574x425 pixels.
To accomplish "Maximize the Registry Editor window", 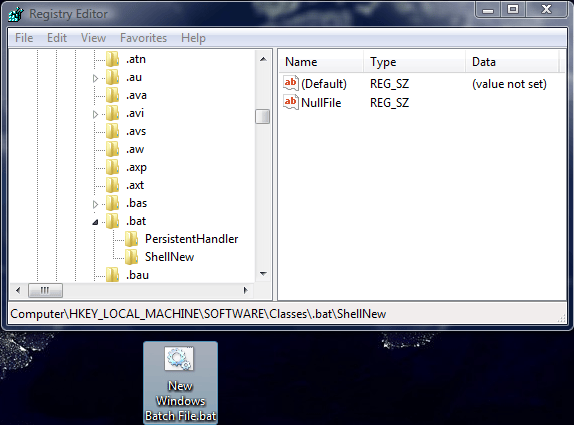I will 513,9.
